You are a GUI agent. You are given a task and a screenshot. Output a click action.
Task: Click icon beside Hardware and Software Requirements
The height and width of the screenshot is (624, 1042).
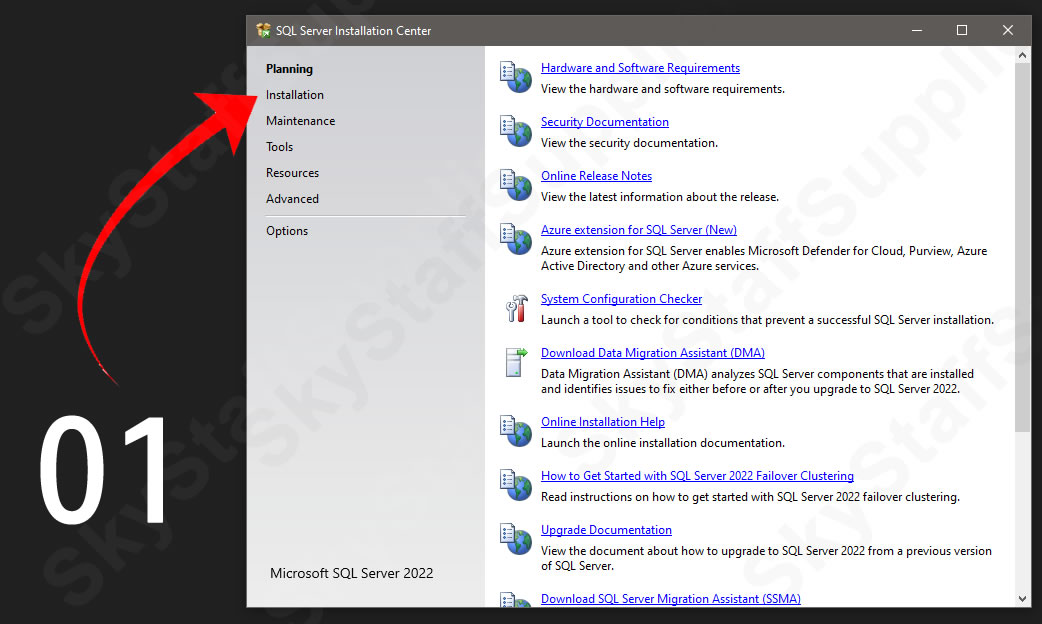pyautogui.click(x=516, y=77)
